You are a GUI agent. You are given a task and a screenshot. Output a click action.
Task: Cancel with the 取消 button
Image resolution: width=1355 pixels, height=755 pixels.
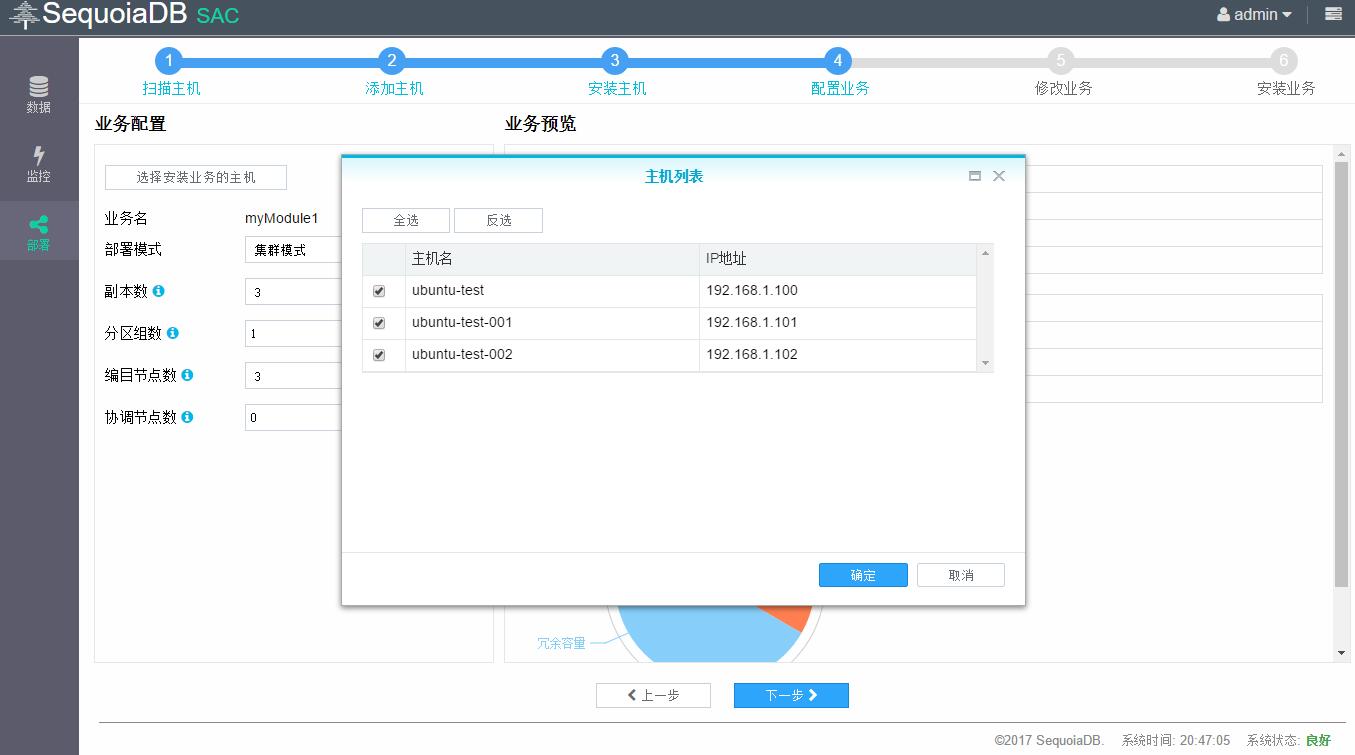[961, 575]
